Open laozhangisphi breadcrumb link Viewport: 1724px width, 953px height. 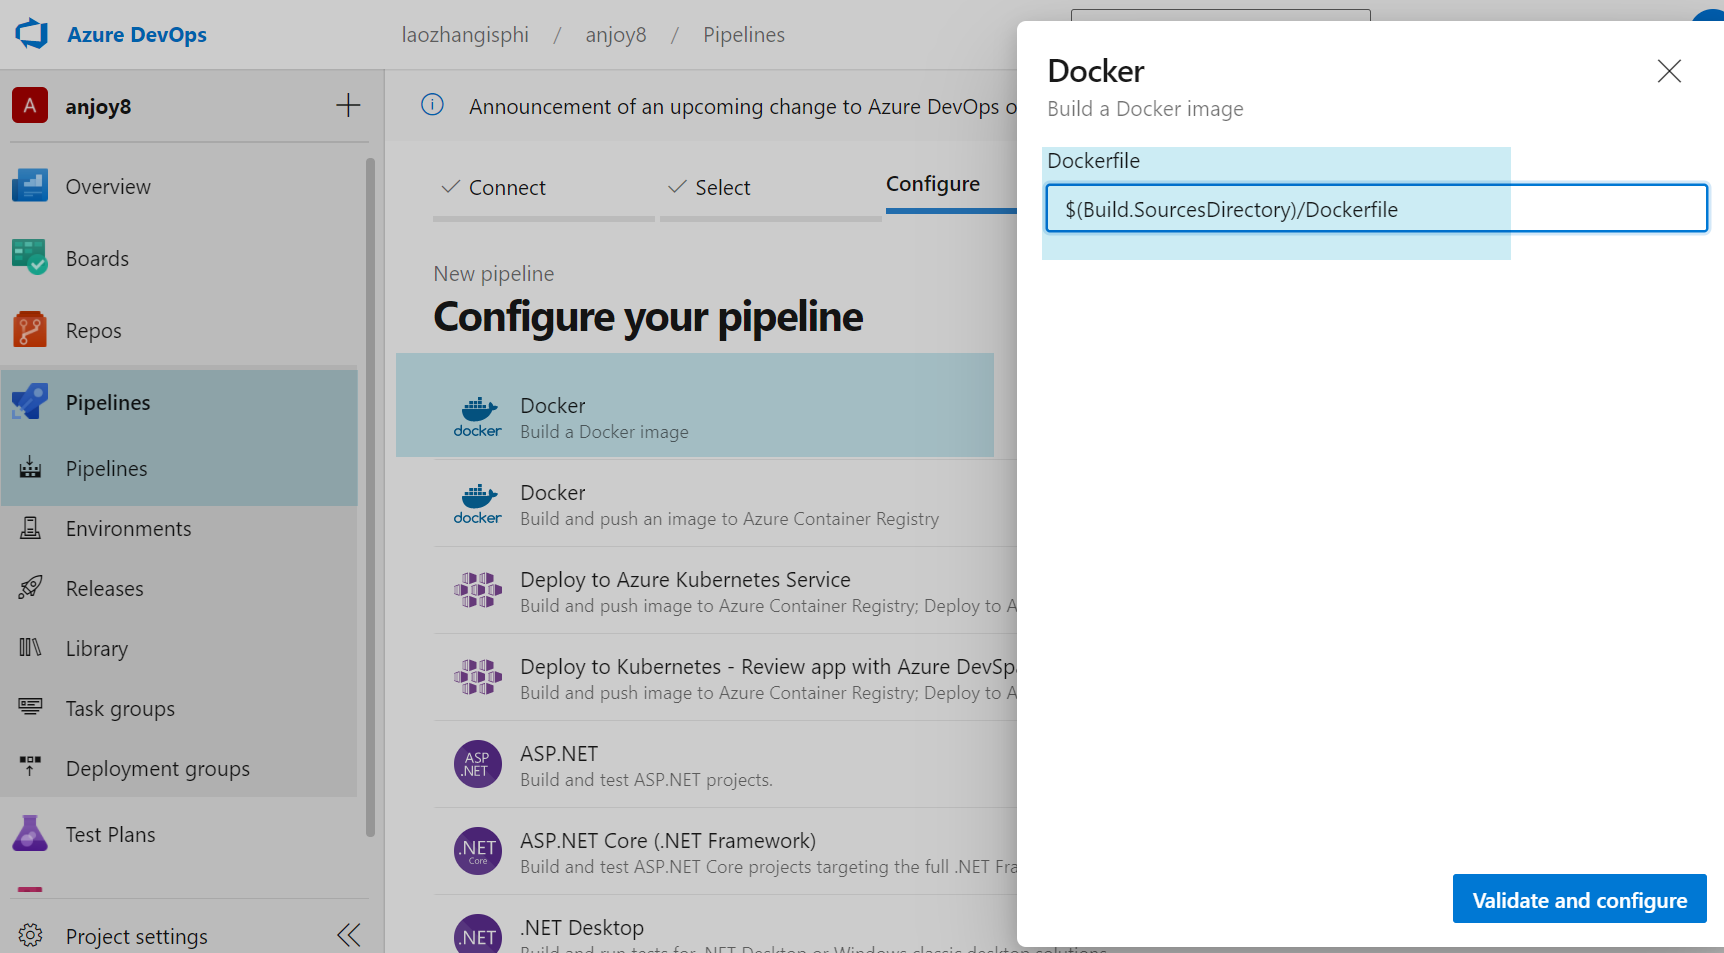(465, 35)
